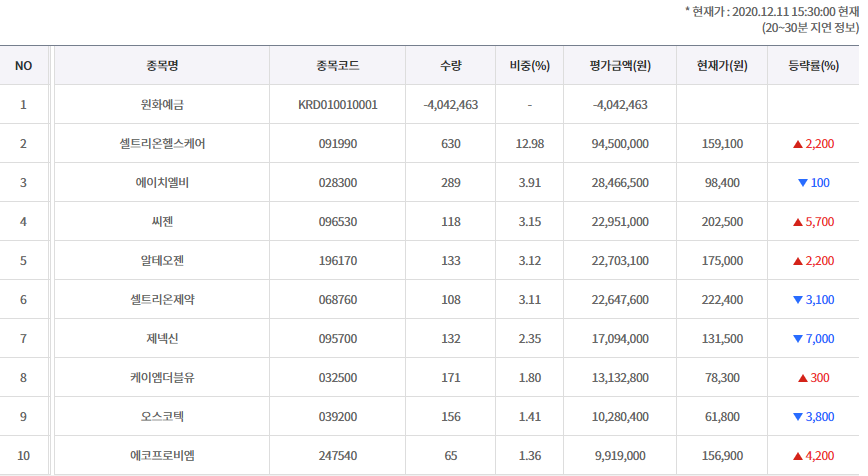Click the red up change 4,200 for 에코프로비엠
This screenshot has height=476, width=868.
pyautogui.click(x=814, y=456)
